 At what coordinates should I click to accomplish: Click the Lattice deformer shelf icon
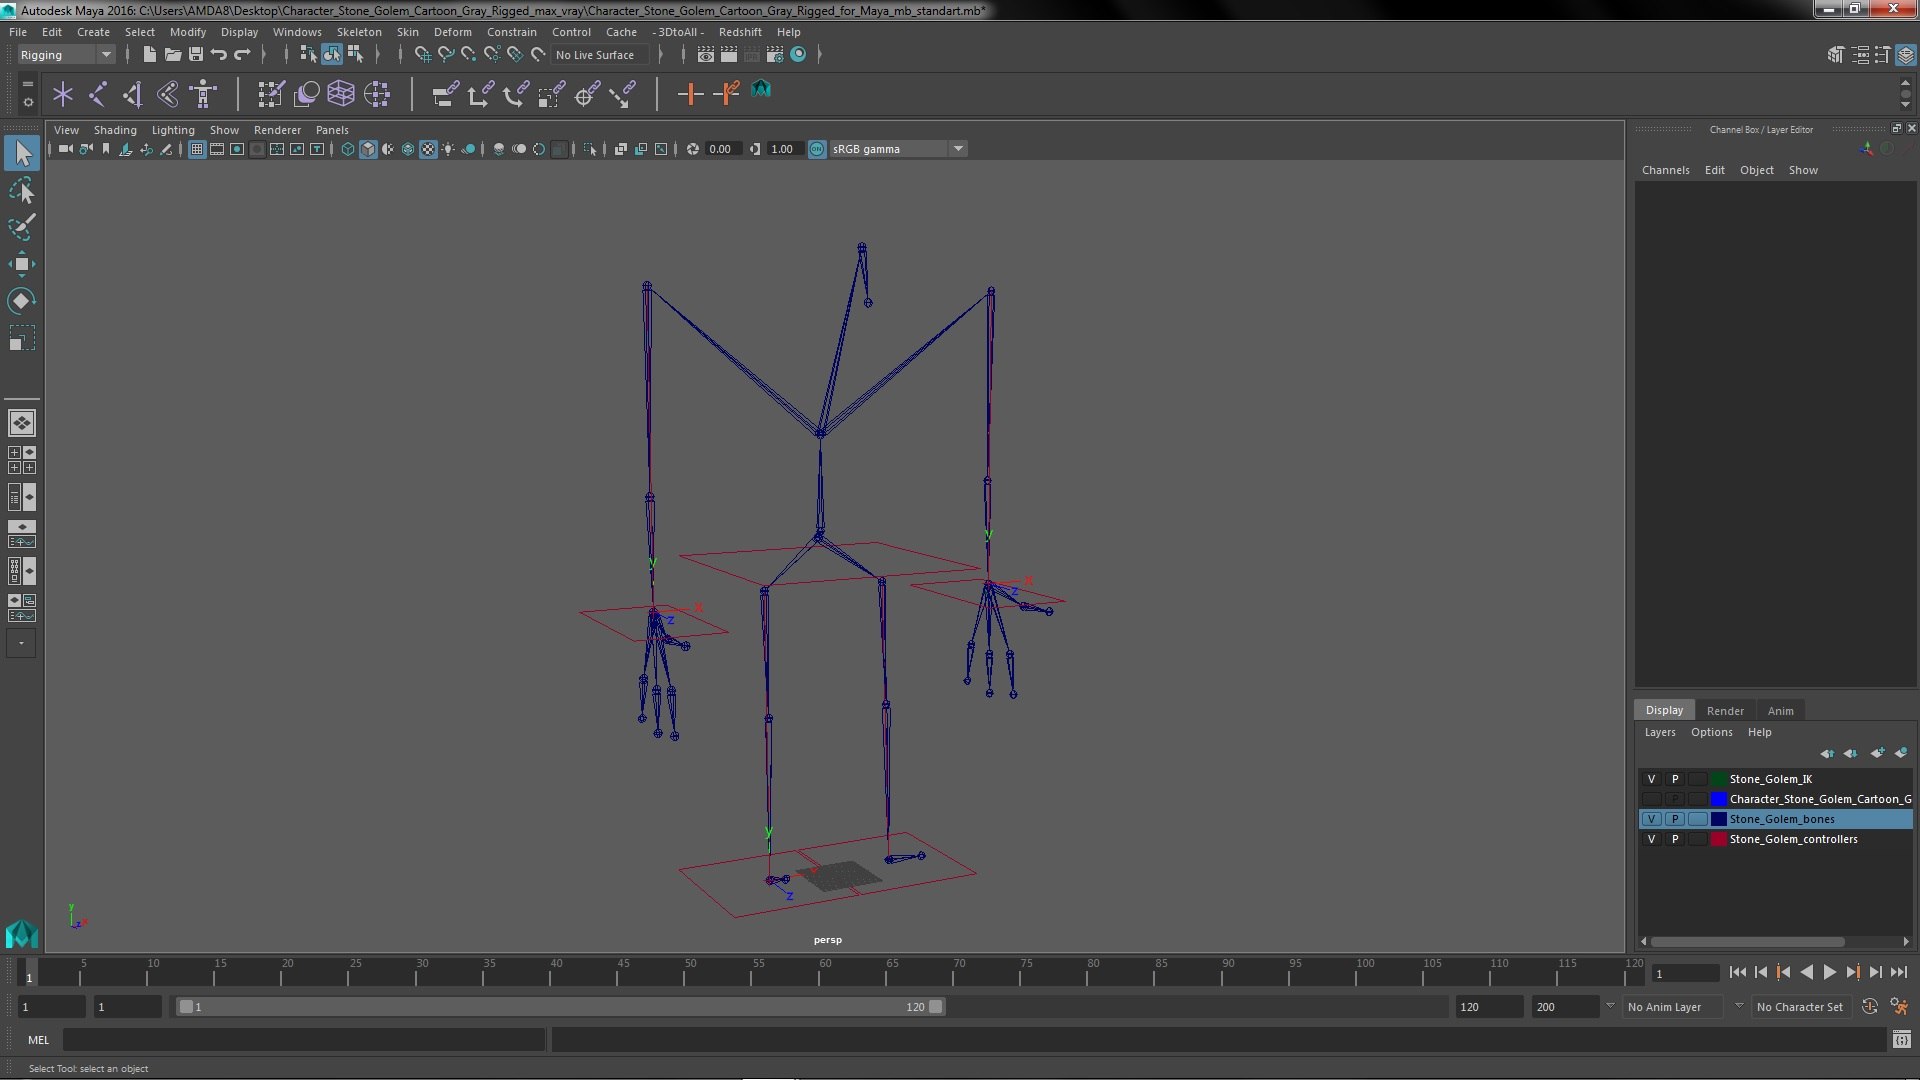pyautogui.click(x=341, y=94)
